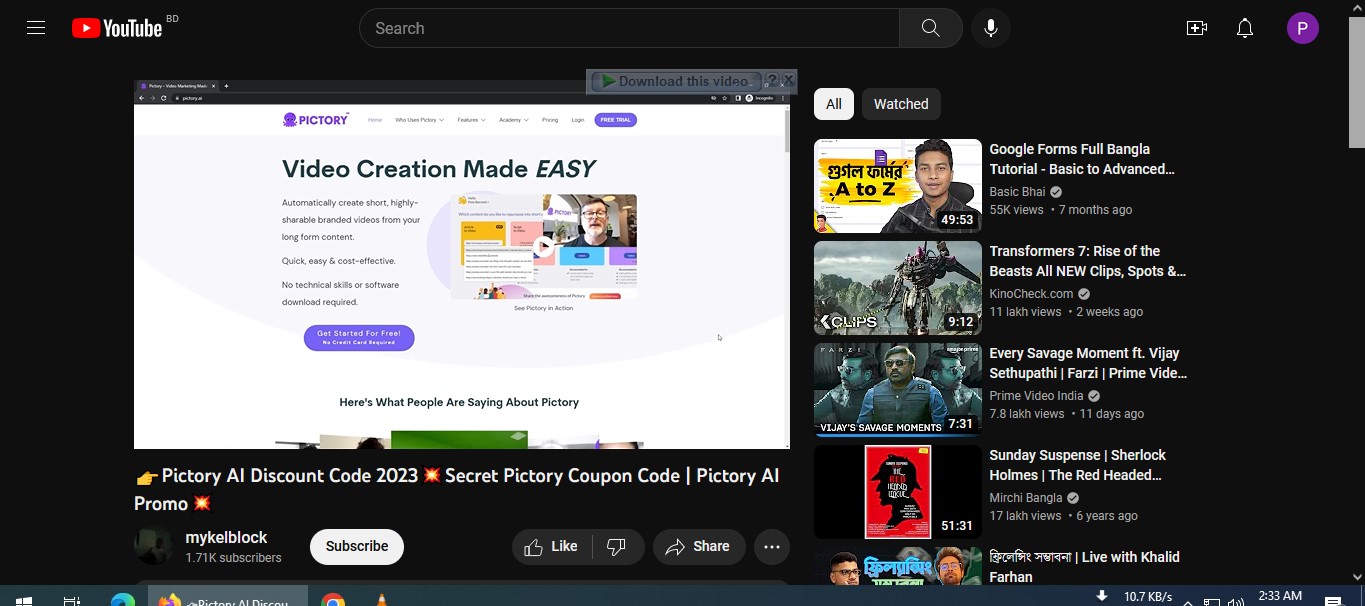Open Live with Khalid Farhan video title
Image resolution: width=1365 pixels, height=606 pixels.
[x=1084, y=567]
